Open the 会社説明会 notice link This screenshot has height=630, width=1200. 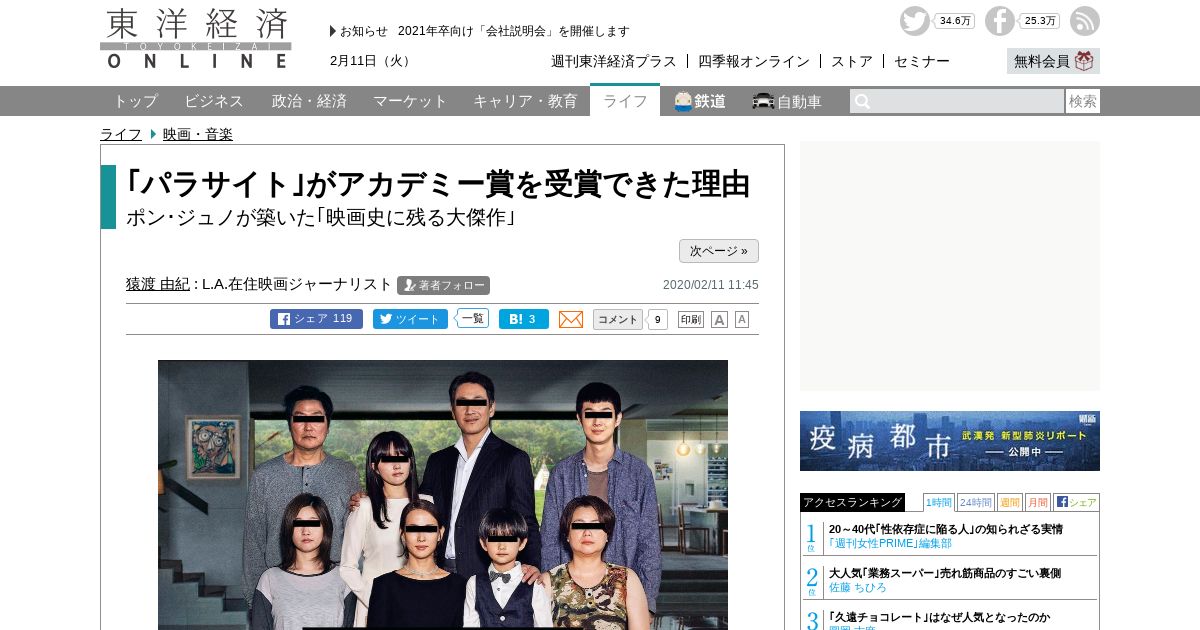click(x=514, y=31)
